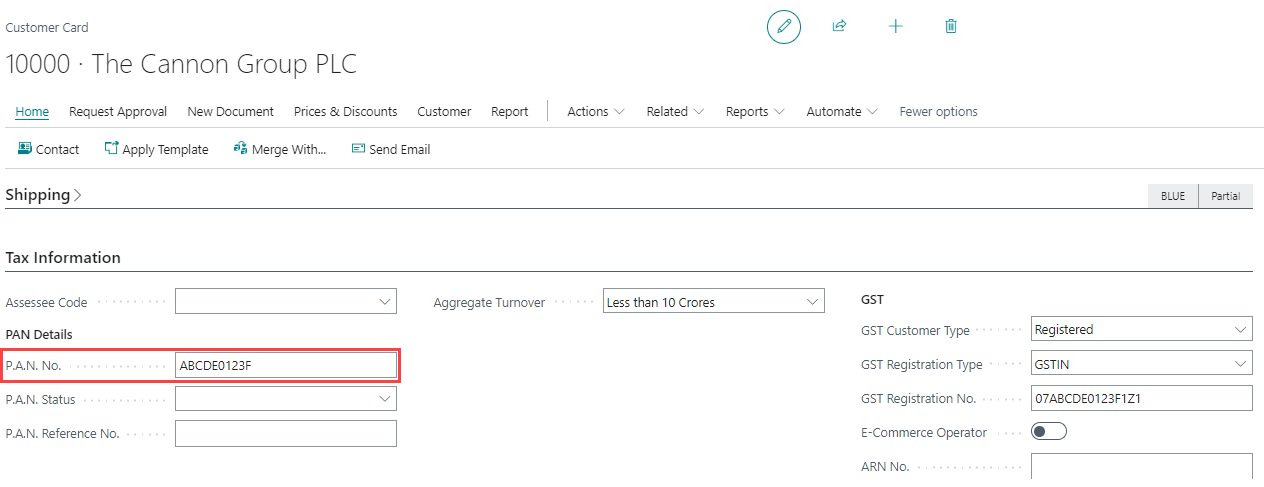Click the trash delete icon
Screen dimensions: 1264x487
pos(951,27)
